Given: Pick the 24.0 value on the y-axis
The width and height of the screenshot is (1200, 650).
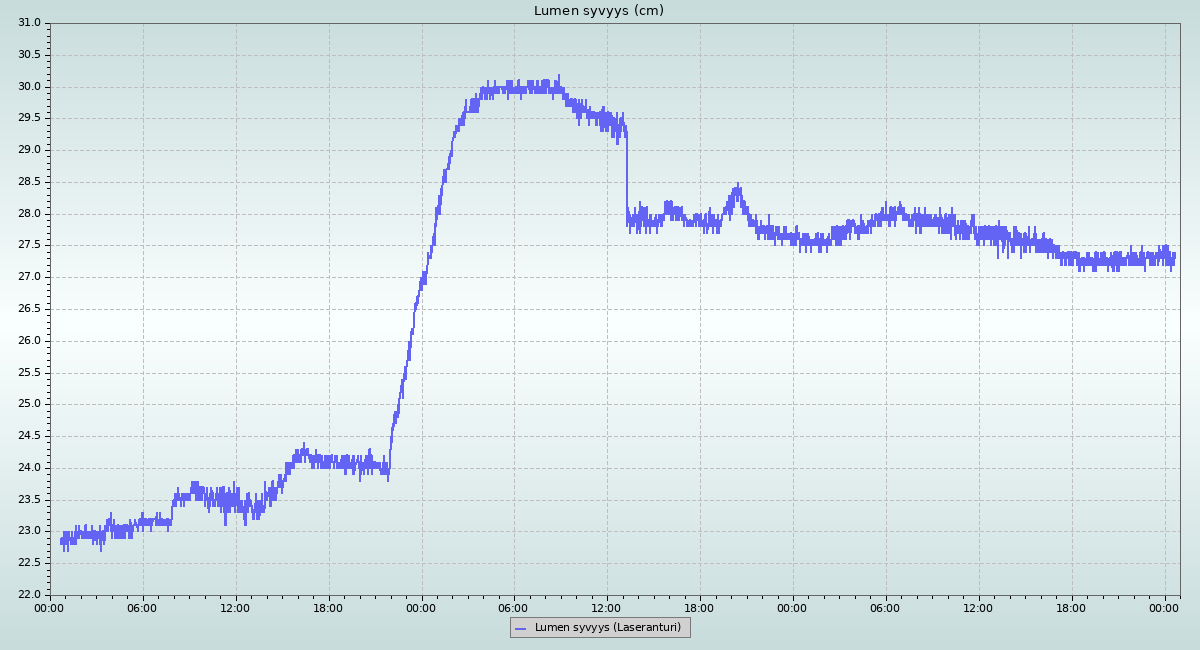Looking at the screenshot, I should [x=29, y=468].
